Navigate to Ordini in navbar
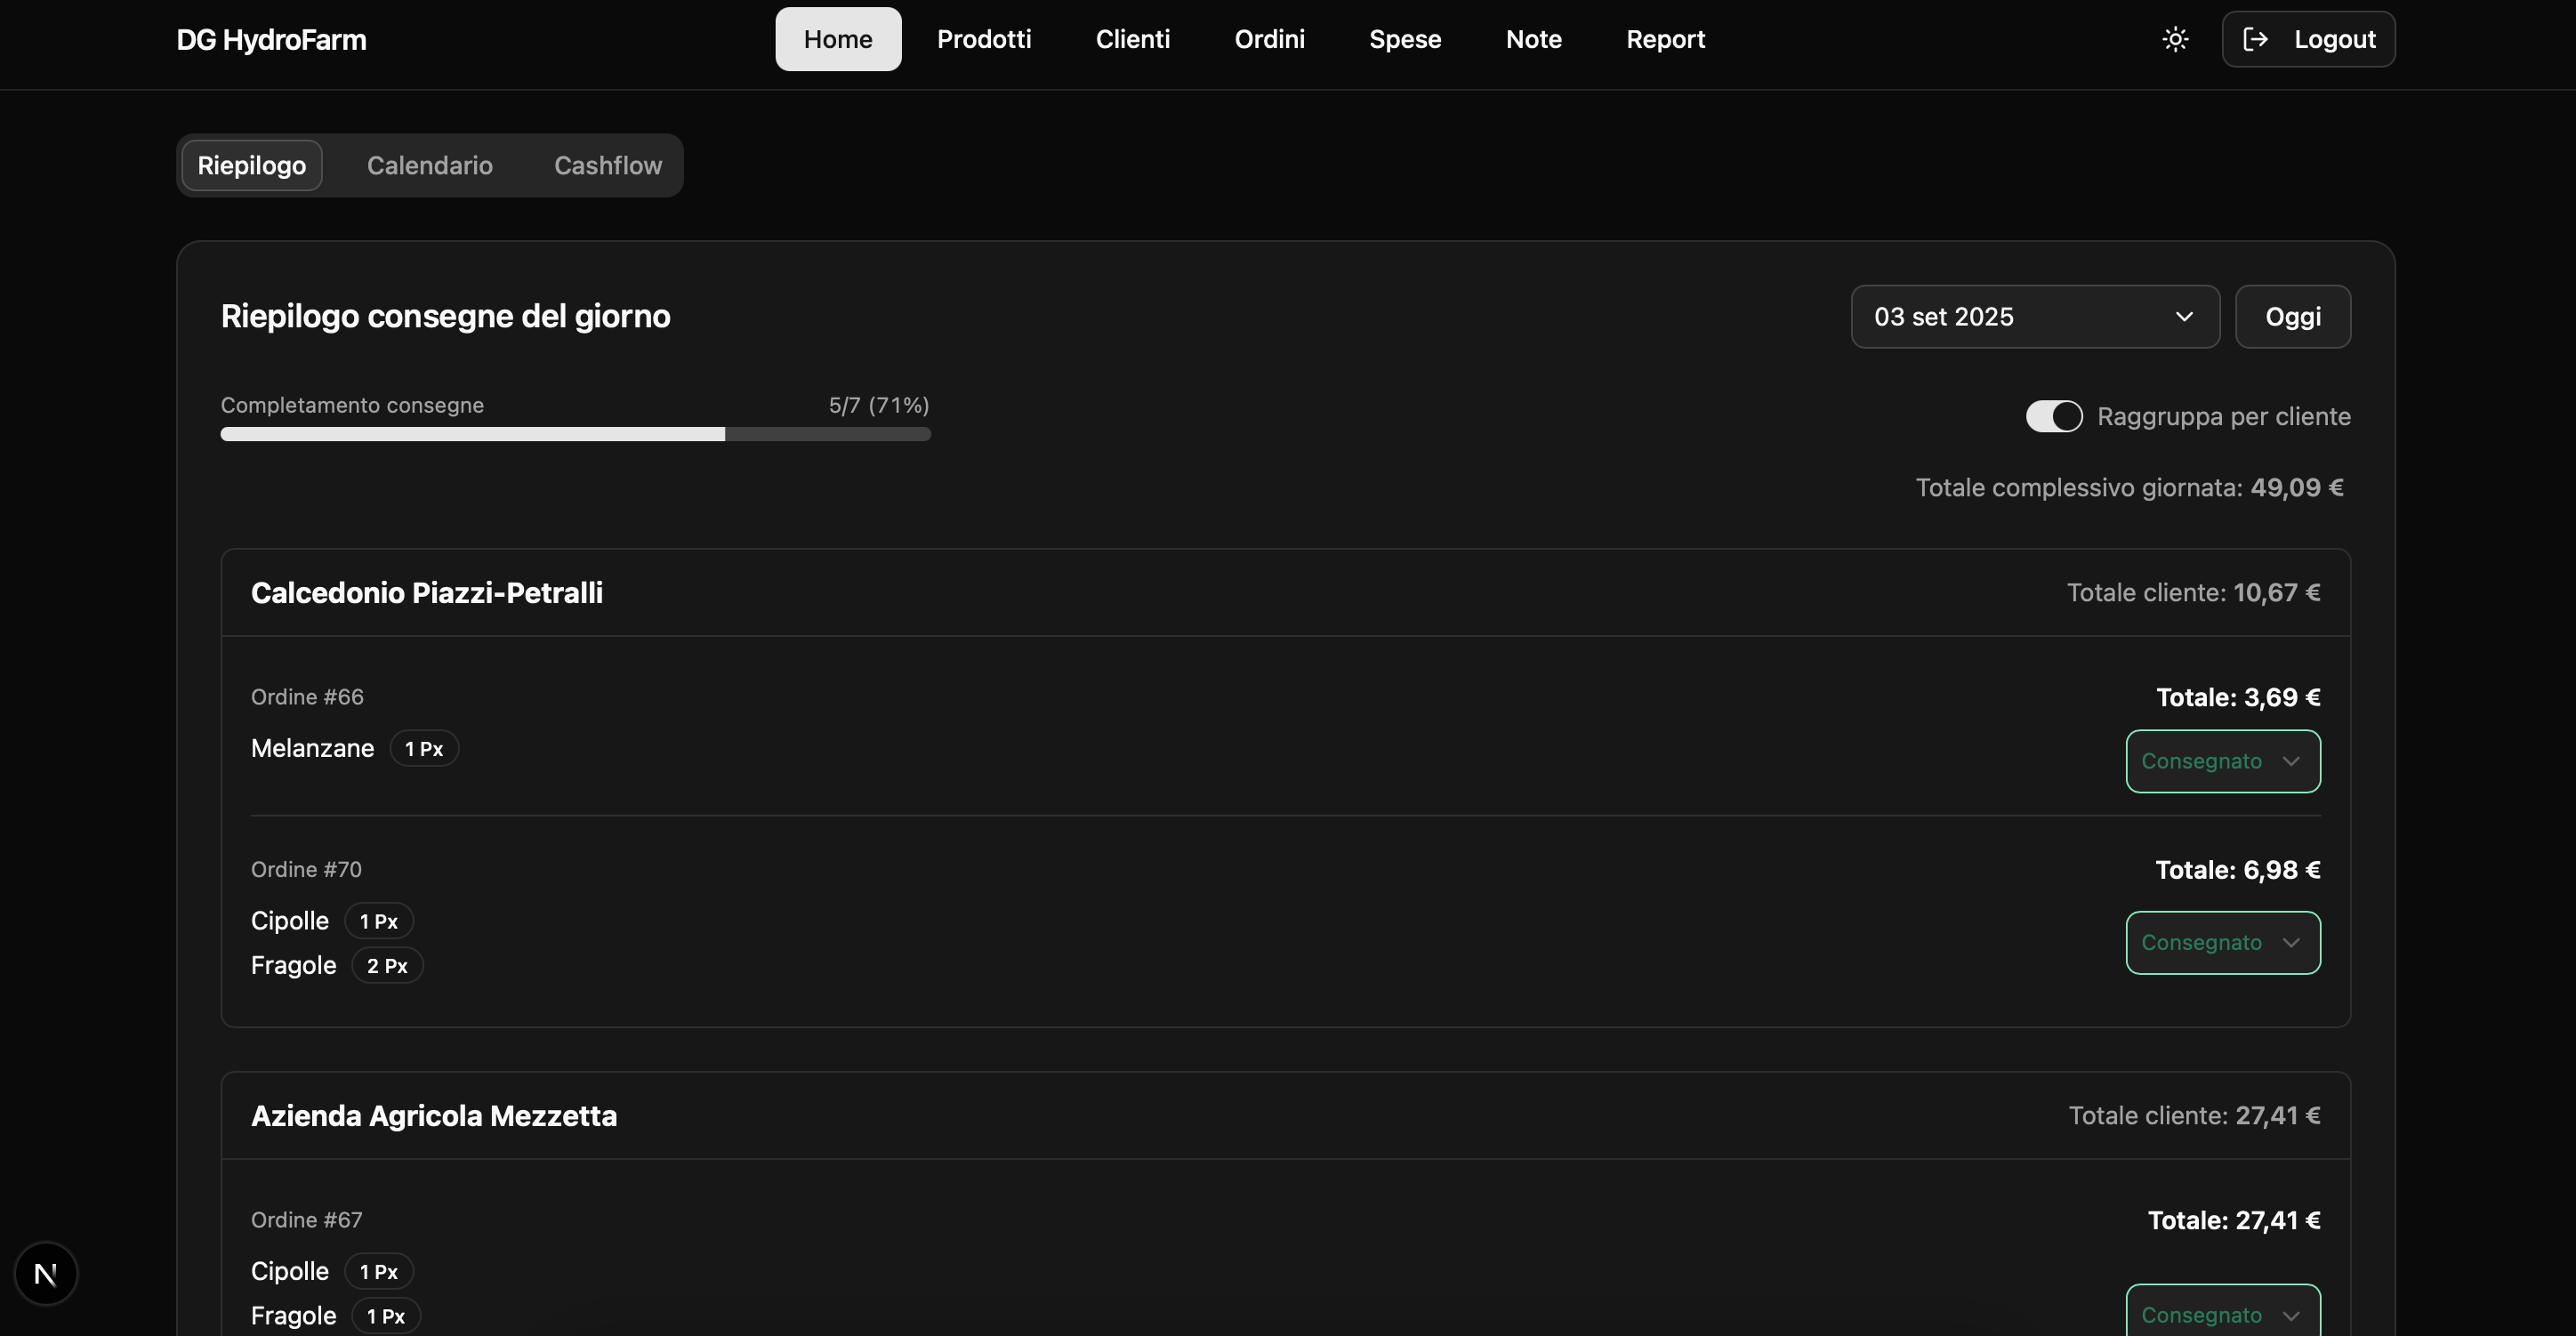 pyautogui.click(x=1269, y=39)
